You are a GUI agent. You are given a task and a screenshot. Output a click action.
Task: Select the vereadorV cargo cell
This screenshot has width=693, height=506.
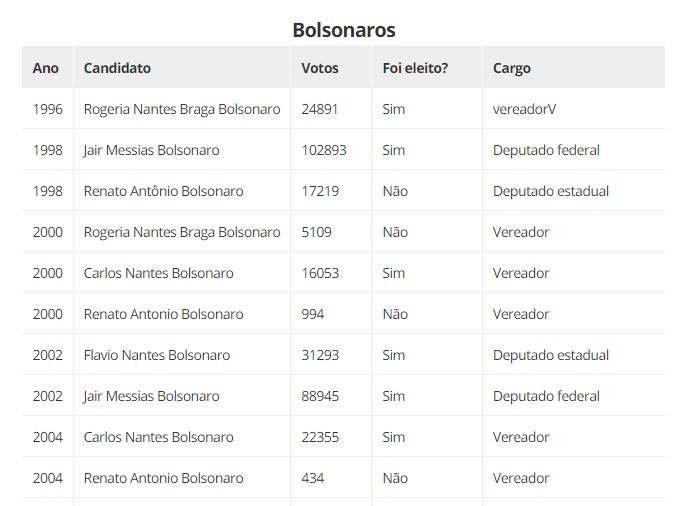[525, 109]
